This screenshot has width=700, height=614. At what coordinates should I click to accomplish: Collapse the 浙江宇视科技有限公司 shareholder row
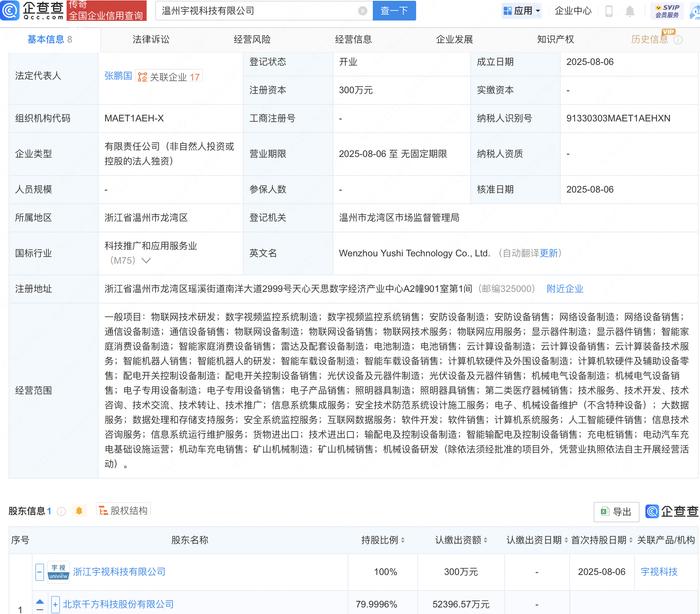[x=39, y=572]
